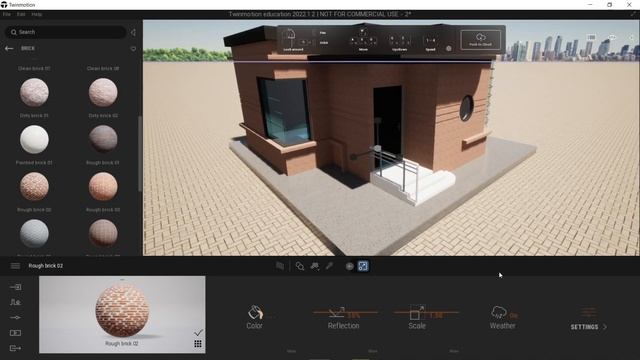Image resolution: width=640 pixels, height=360 pixels.
Task: Click the material library scrollbar
Action: (x=140, y=153)
